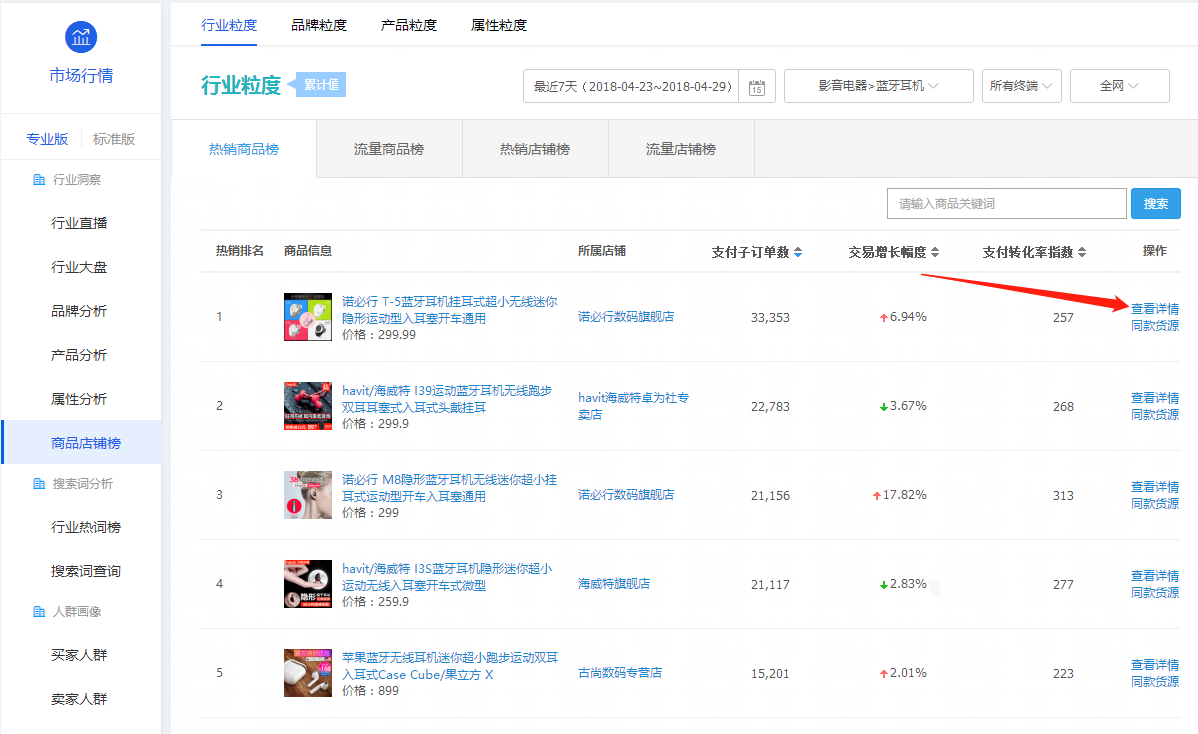
Task: Select the 流量商品榜 tab
Action: 389,149
